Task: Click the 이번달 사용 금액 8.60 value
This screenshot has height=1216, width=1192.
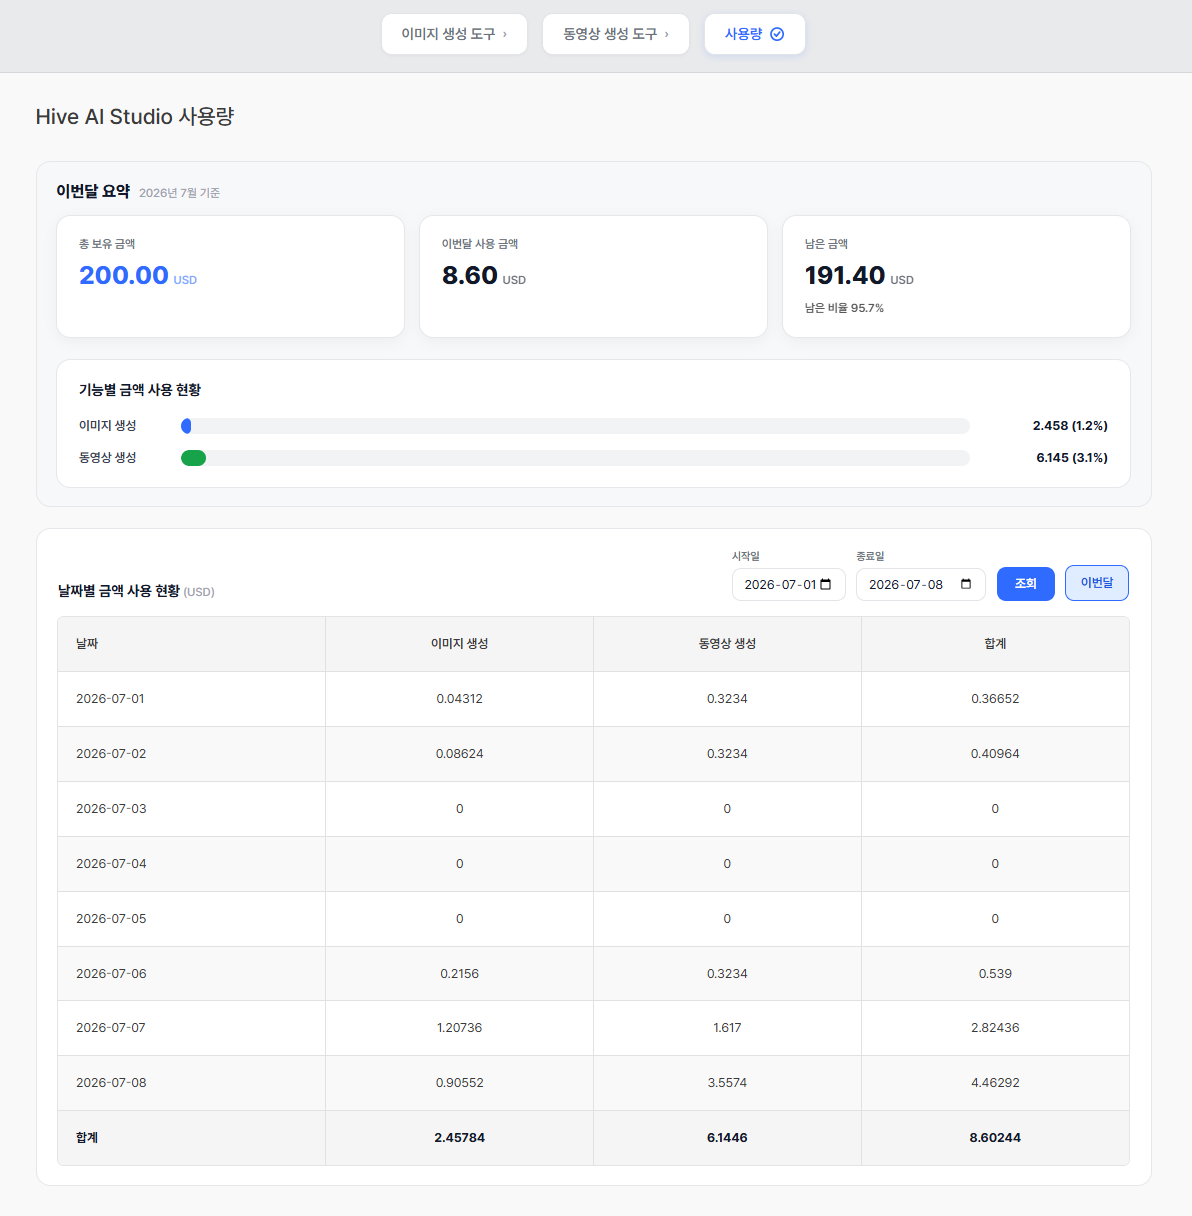Action: tap(470, 275)
